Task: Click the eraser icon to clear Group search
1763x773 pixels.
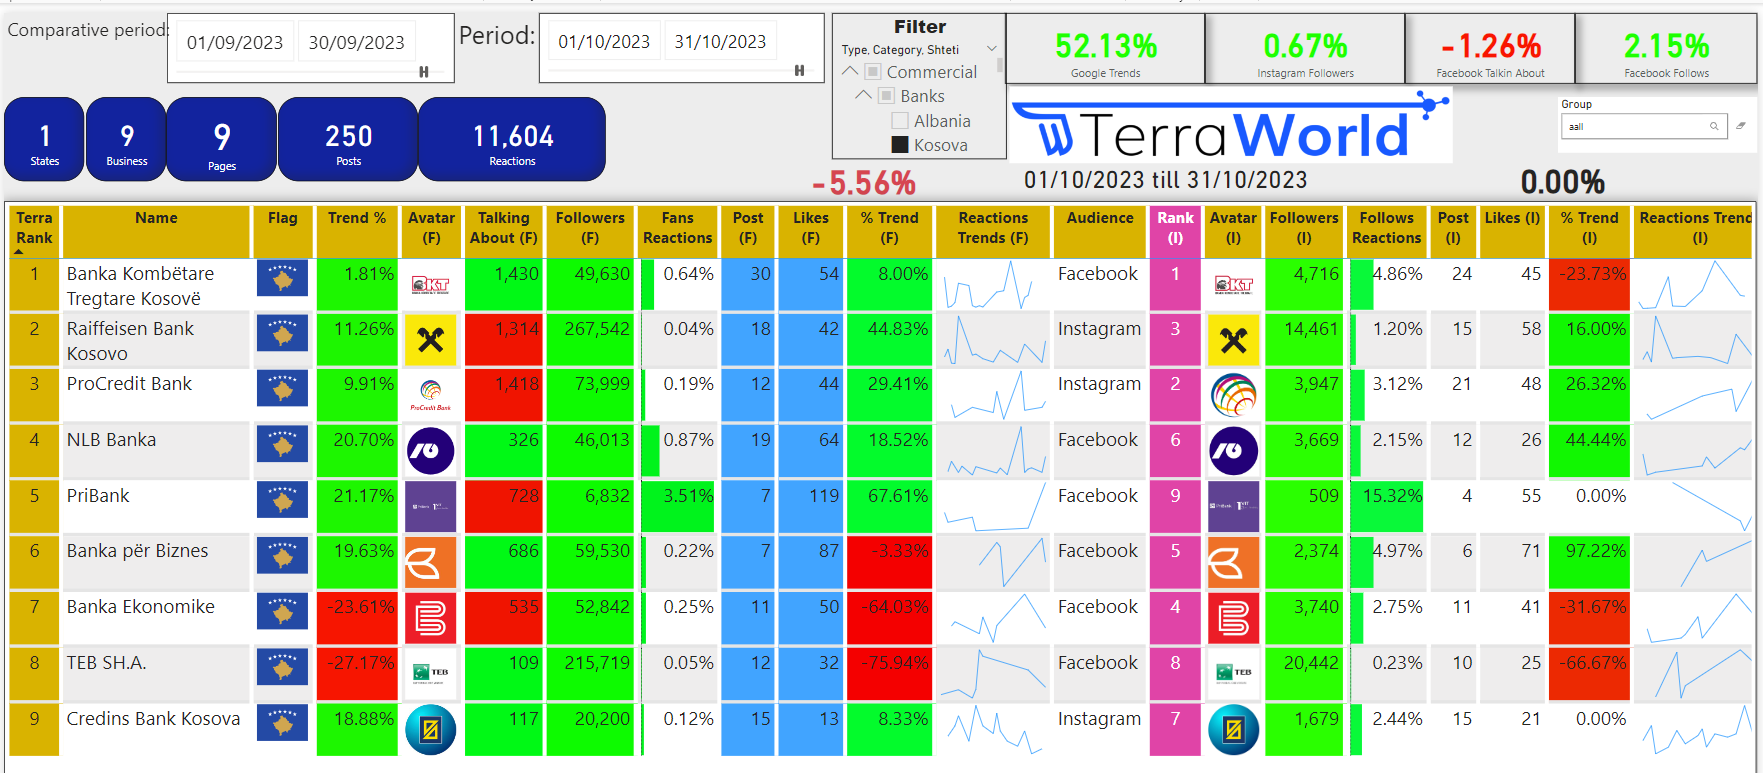Action: tap(1741, 126)
